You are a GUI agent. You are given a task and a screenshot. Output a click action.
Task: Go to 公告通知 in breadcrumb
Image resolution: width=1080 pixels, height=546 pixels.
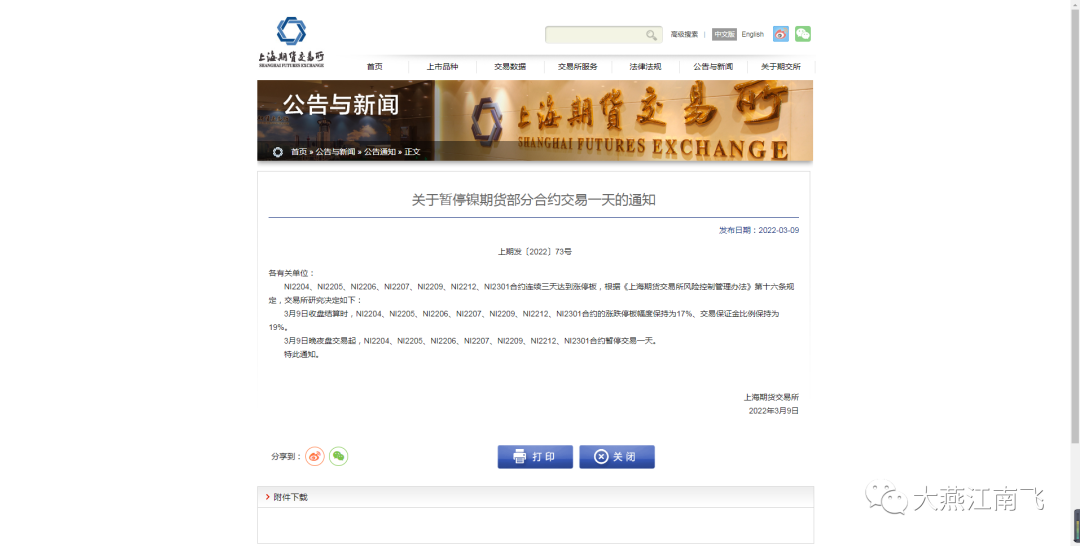tap(380, 152)
